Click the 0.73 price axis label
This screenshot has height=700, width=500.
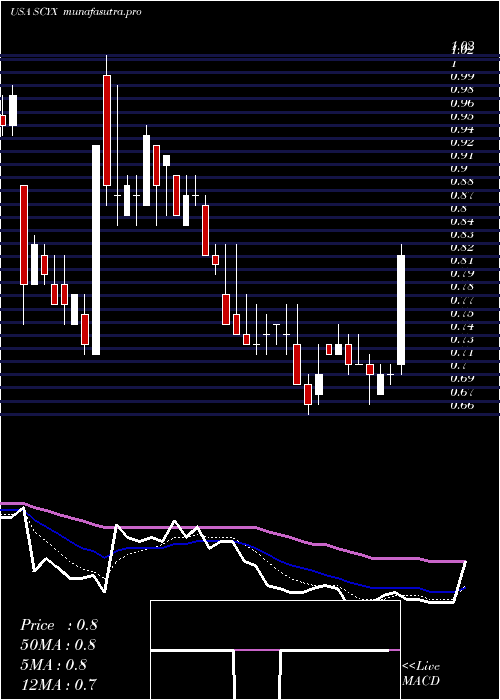point(462,339)
